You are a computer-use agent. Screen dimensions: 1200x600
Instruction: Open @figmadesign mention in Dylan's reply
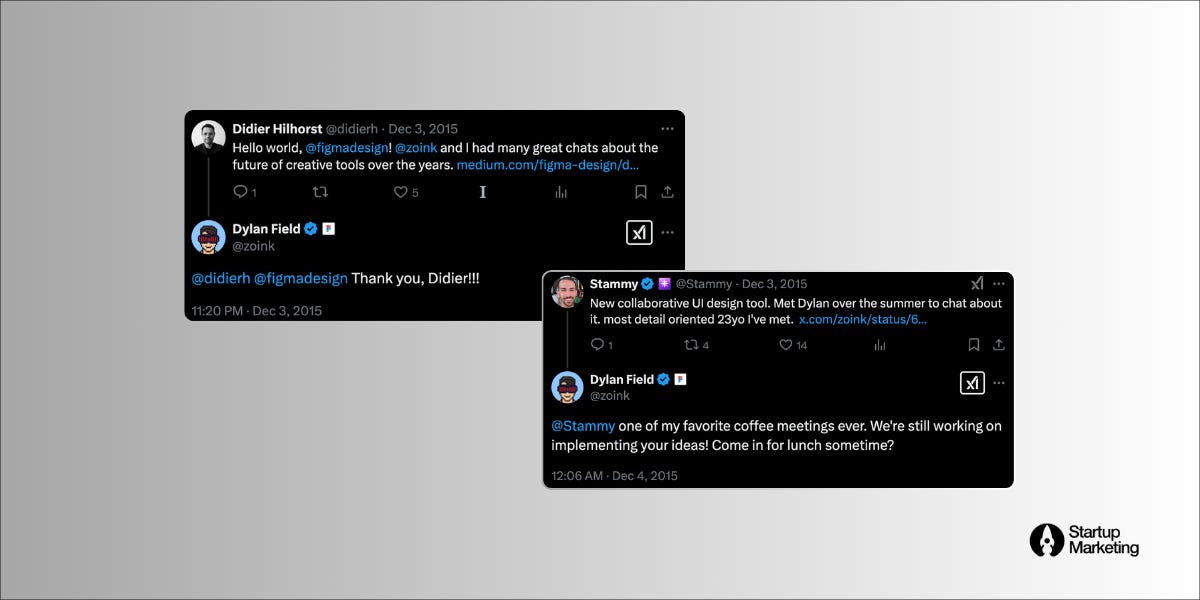tap(301, 278)
